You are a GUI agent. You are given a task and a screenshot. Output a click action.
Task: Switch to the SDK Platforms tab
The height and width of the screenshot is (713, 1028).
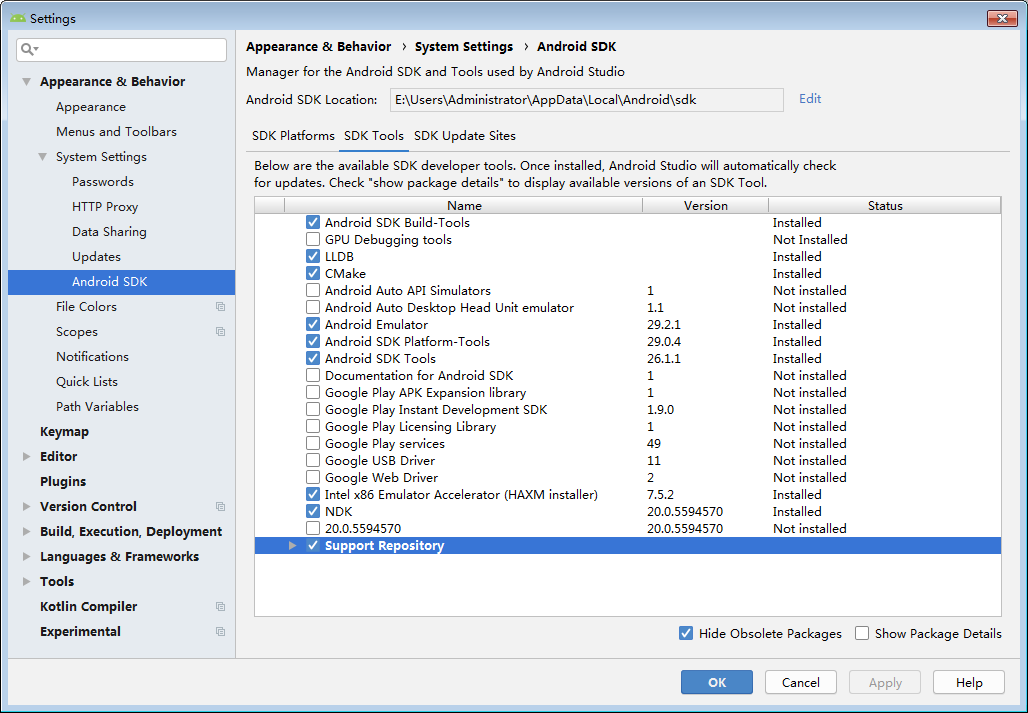(x=293, y=136)
